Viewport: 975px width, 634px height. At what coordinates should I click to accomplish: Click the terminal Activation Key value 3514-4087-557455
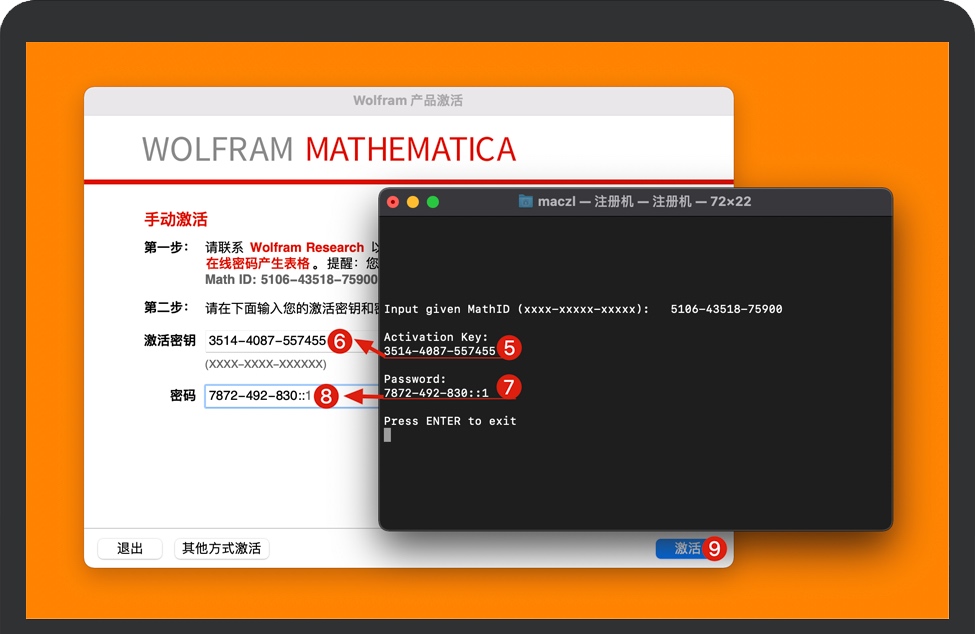click(x=440, y=351)
